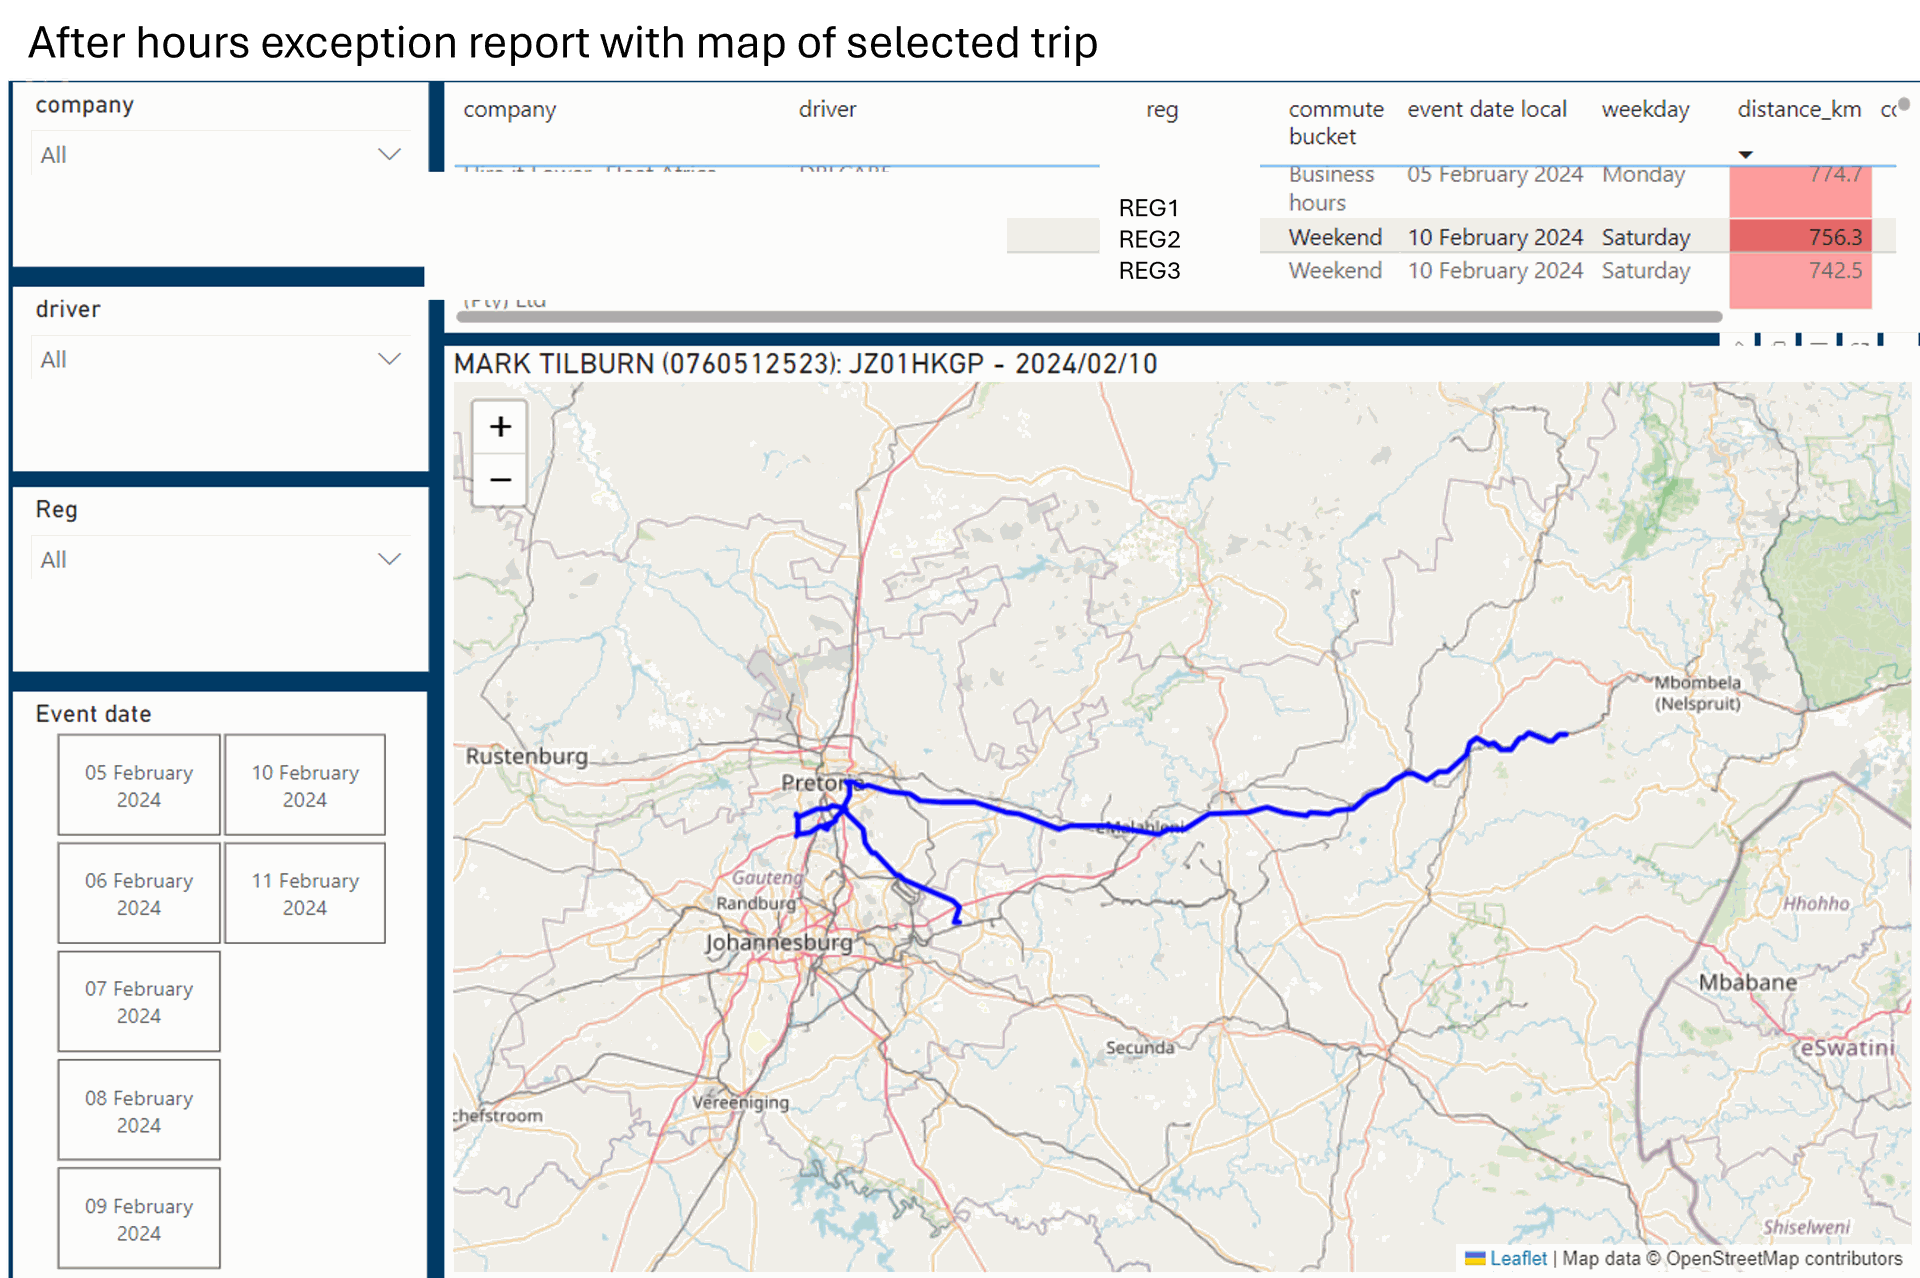
Task: Open the driver slicer dropdown
Action: point(389,359)
